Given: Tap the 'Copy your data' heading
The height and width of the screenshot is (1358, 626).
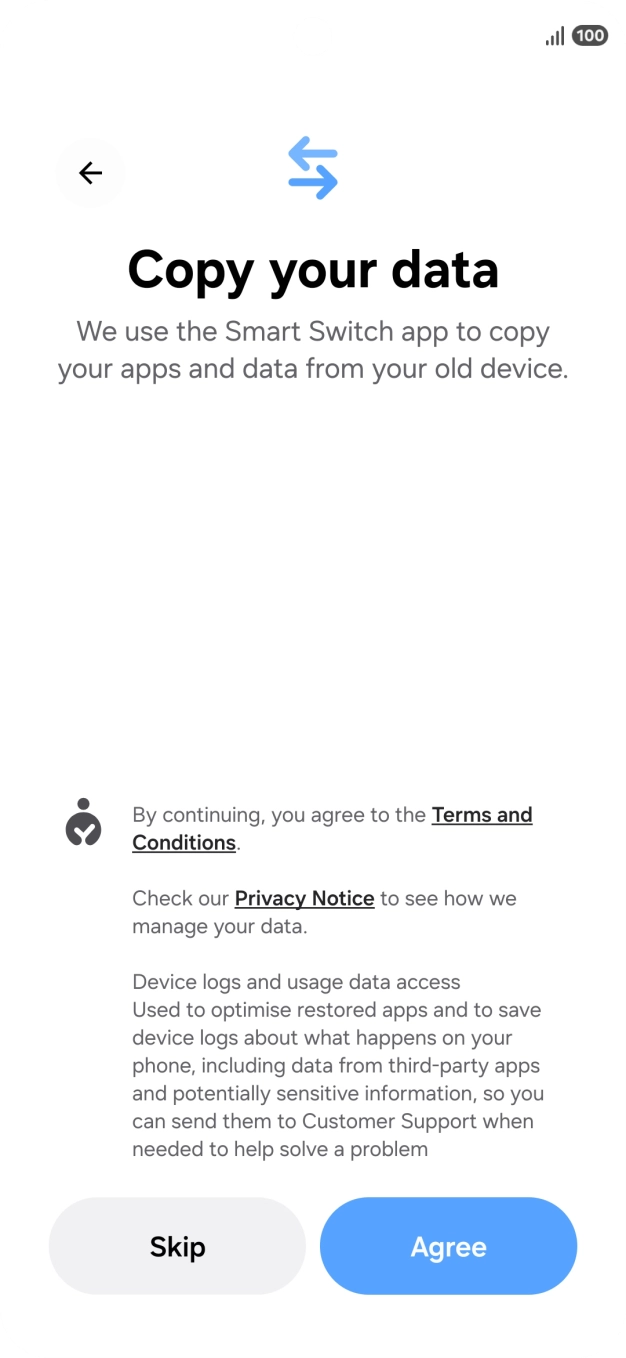Looking at the screenshot, I should coord(313,269).
